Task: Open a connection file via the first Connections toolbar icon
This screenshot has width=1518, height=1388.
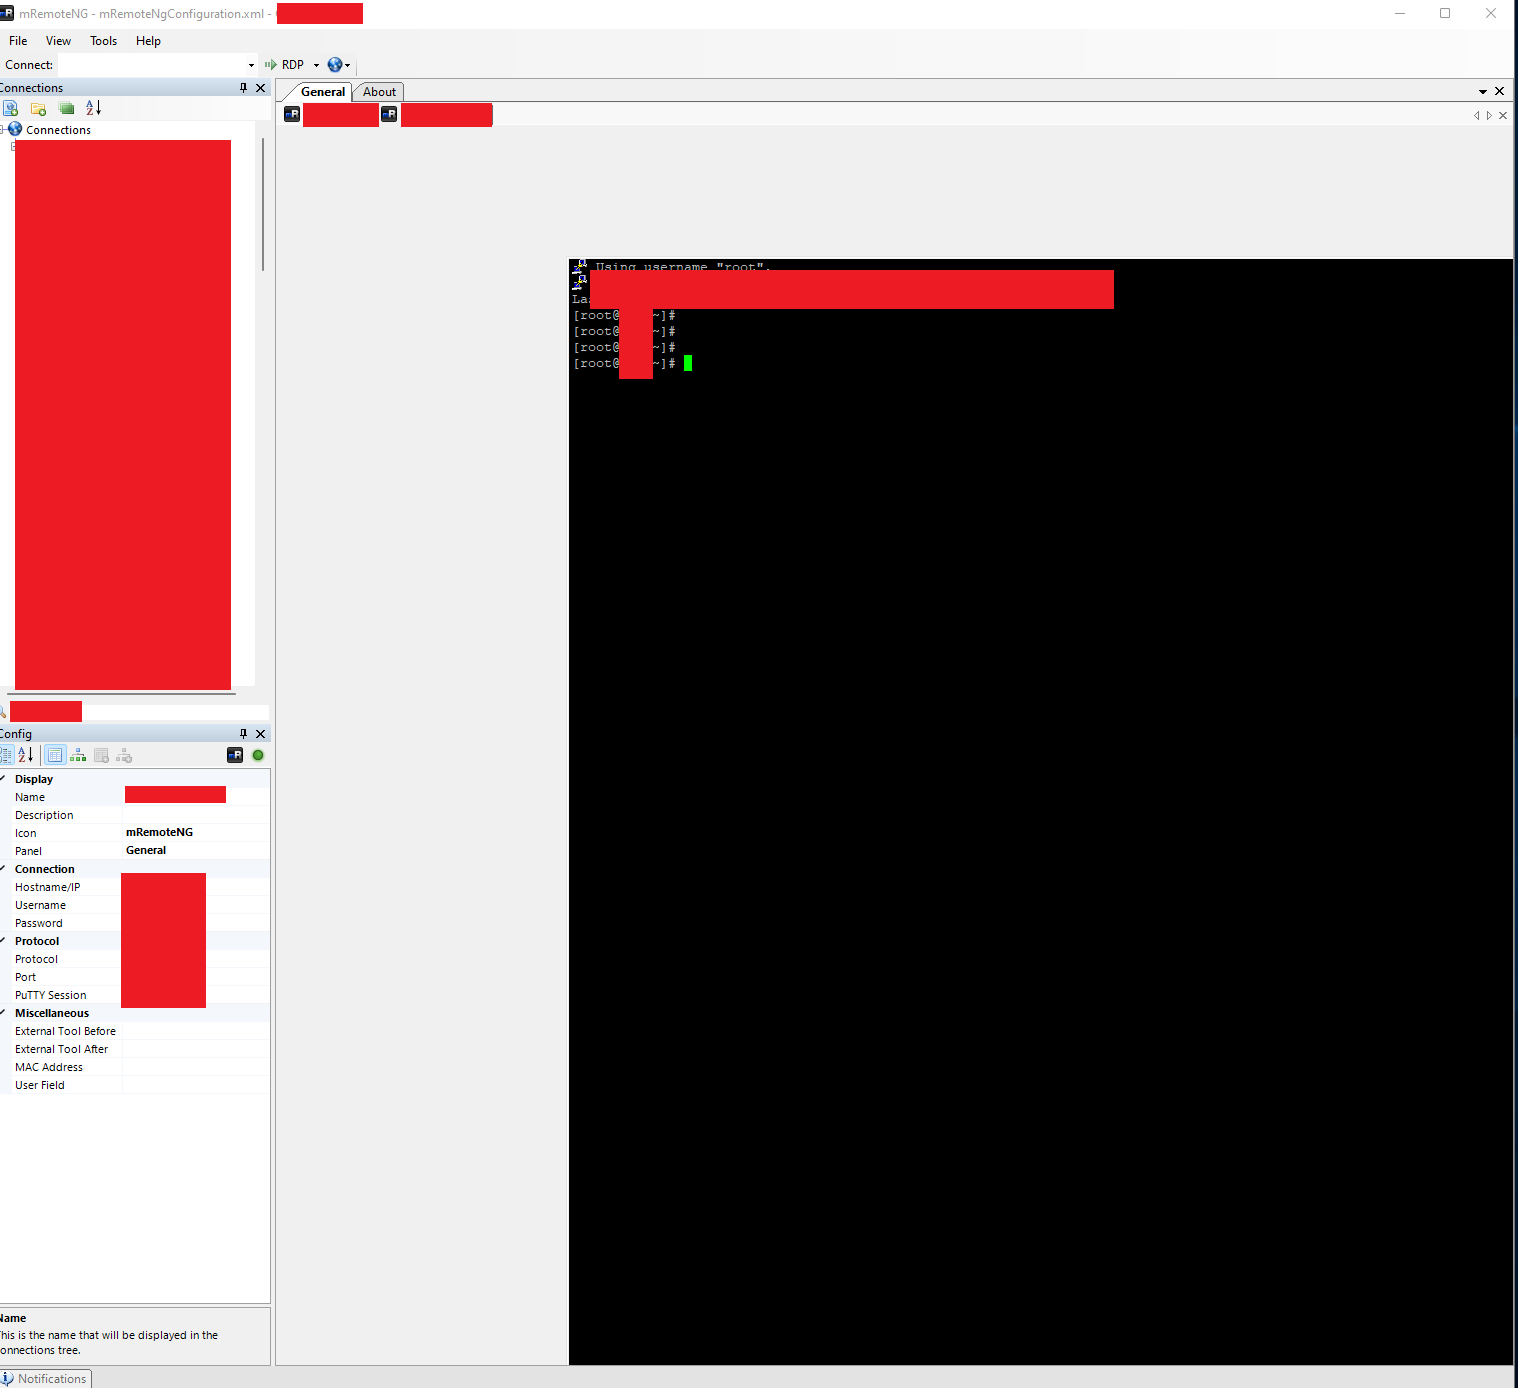Action: 10,108
